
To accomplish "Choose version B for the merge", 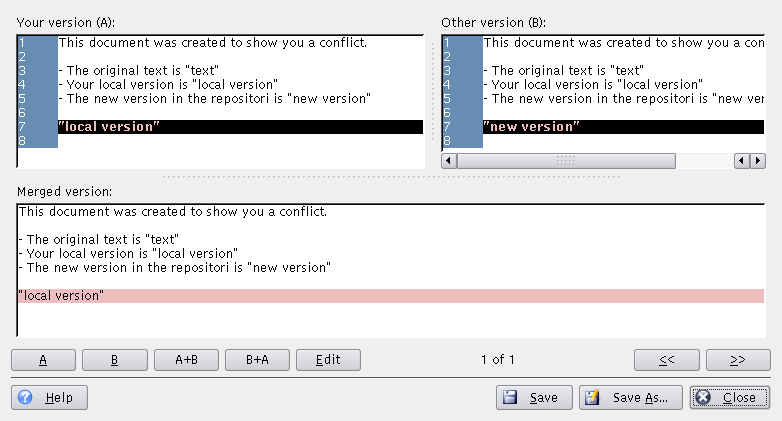I will (115, 360).
